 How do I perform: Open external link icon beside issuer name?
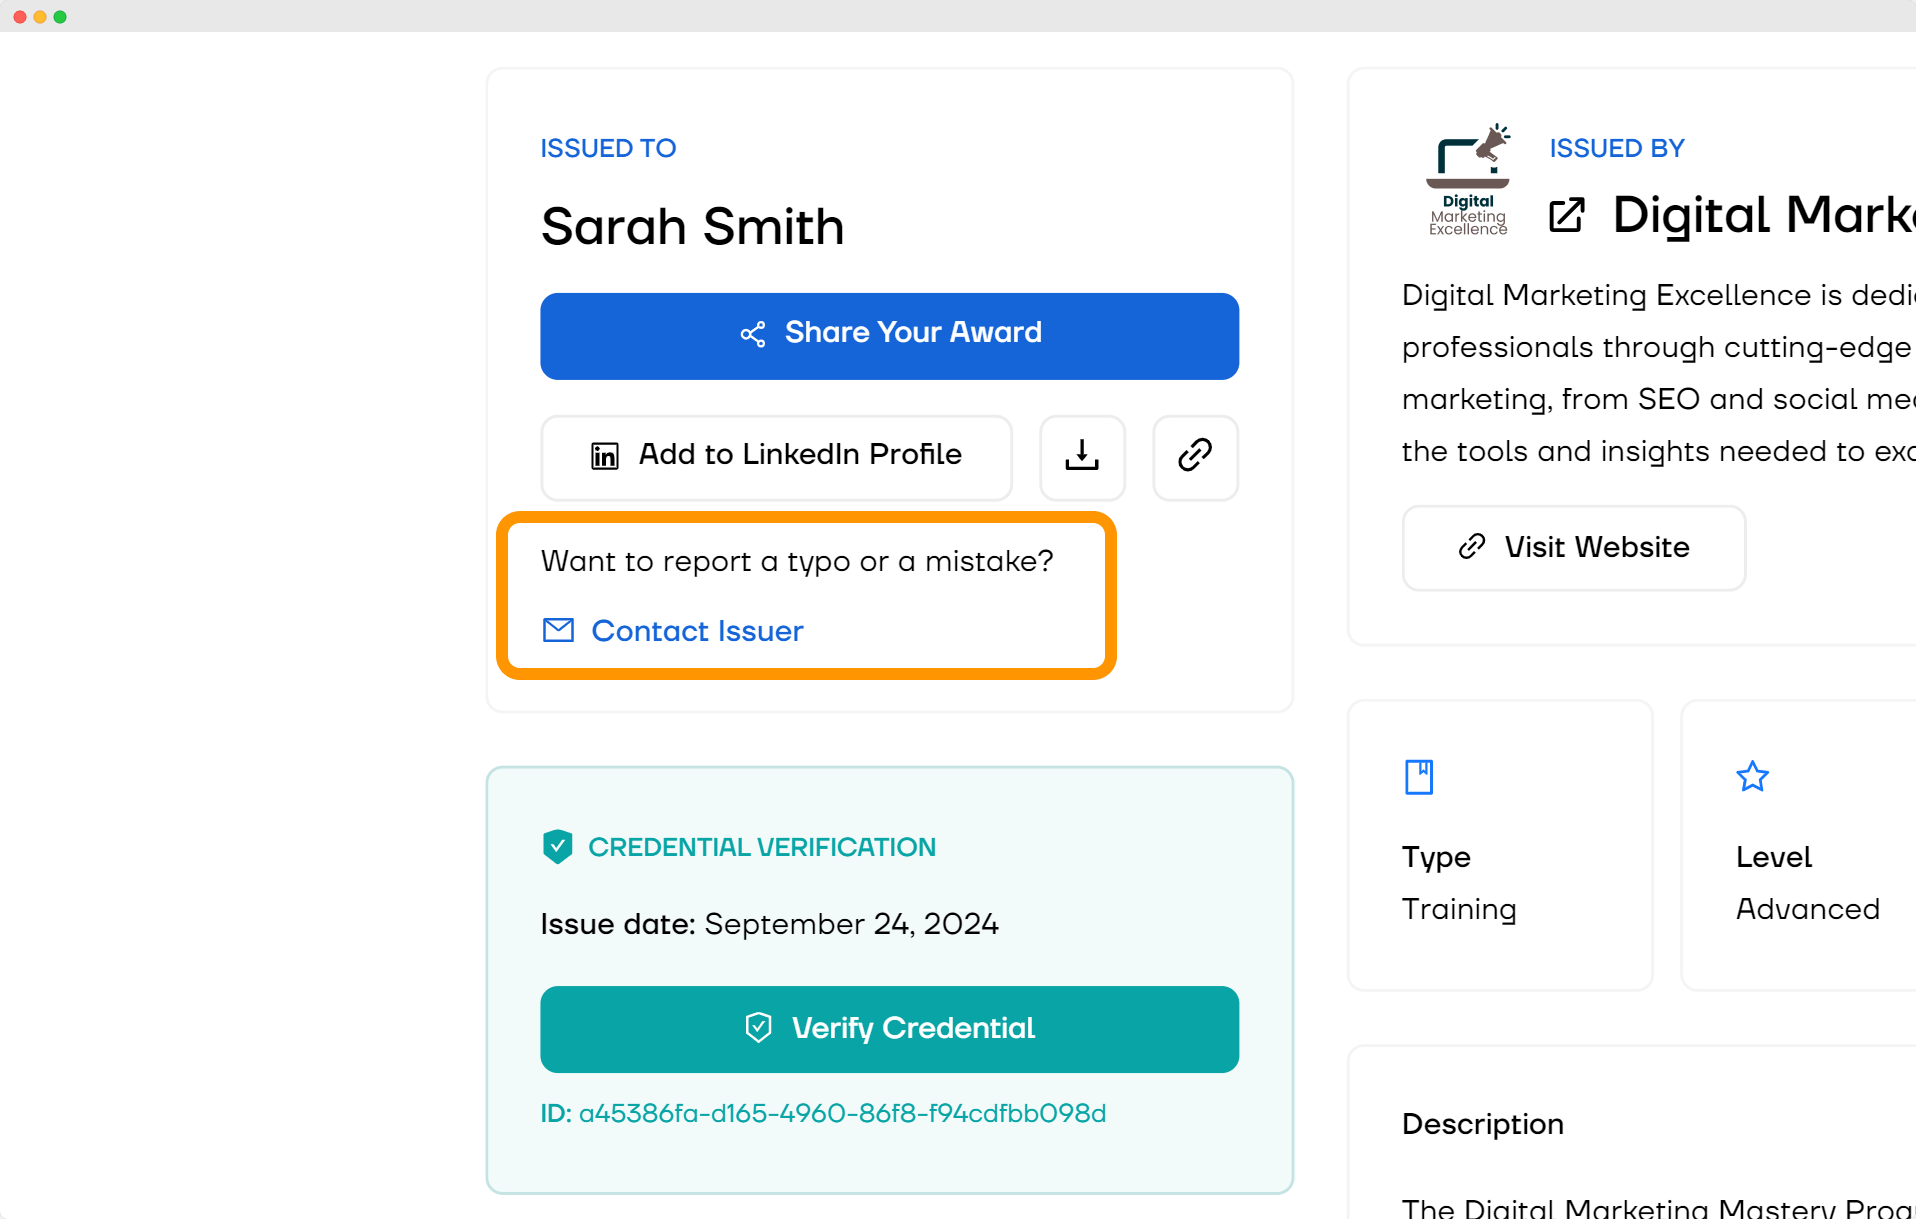(x=1567, y=215)
